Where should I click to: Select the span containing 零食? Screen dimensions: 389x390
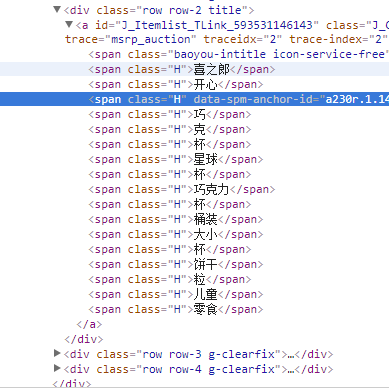coord(176,309)
